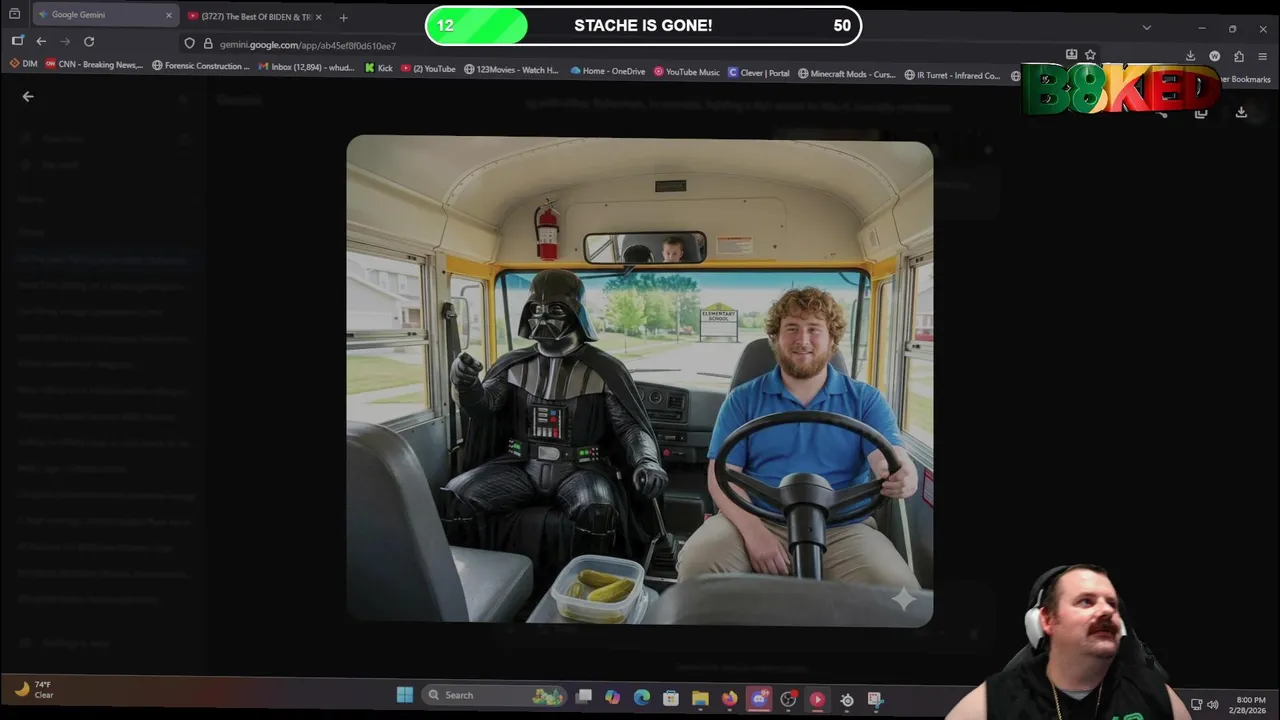Bookmark this page with the star
The width and height of the screenshot is (1280, 720).
tap(1090, 54)
